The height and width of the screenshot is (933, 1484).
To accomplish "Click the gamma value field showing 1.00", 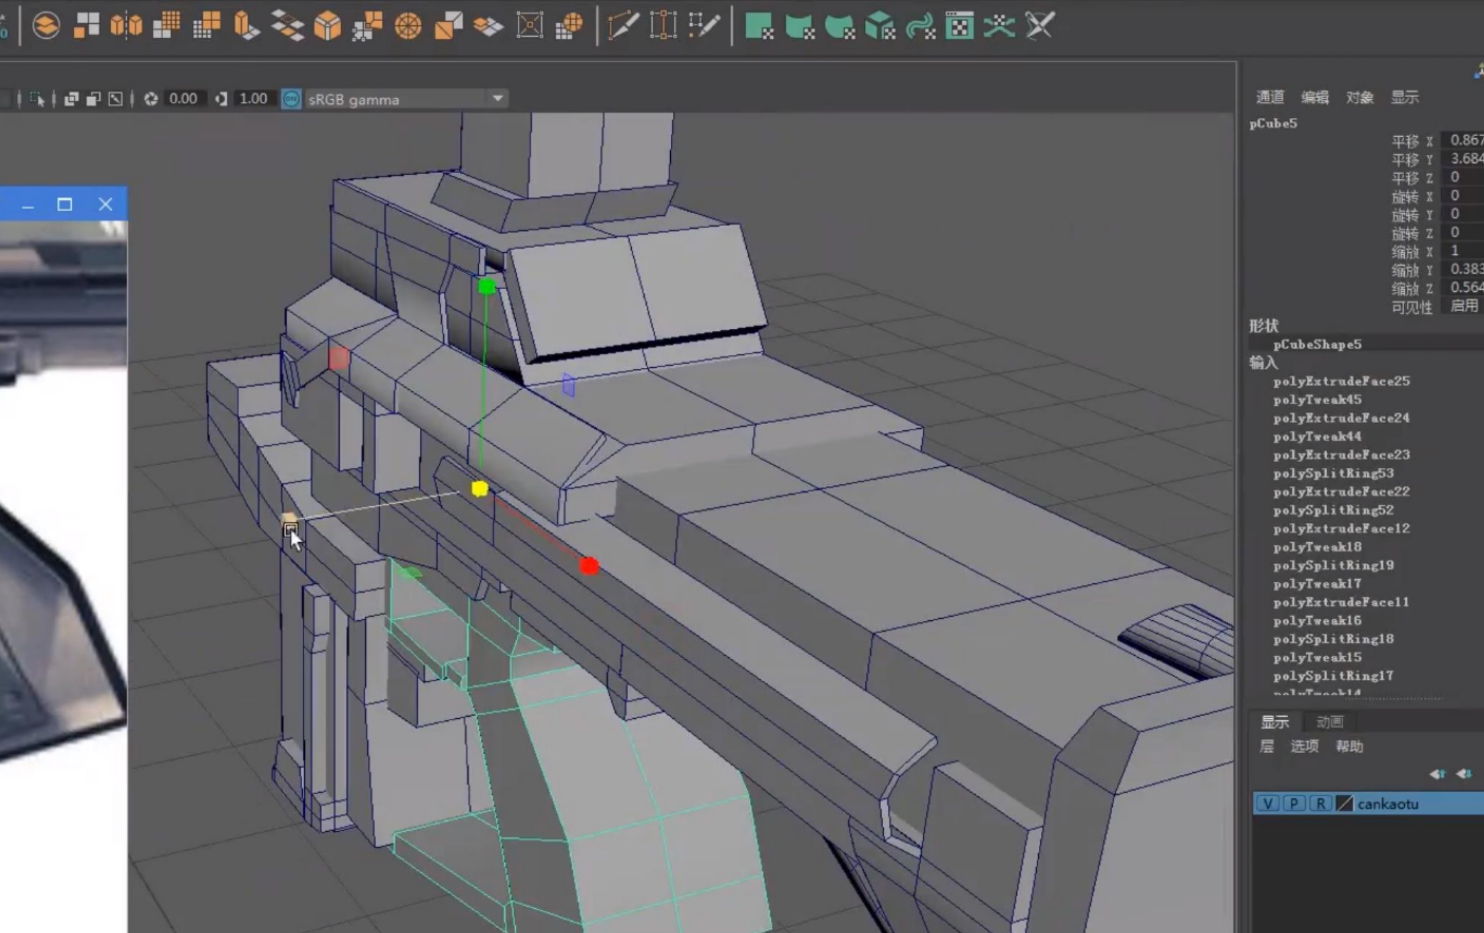I will 253,99.
